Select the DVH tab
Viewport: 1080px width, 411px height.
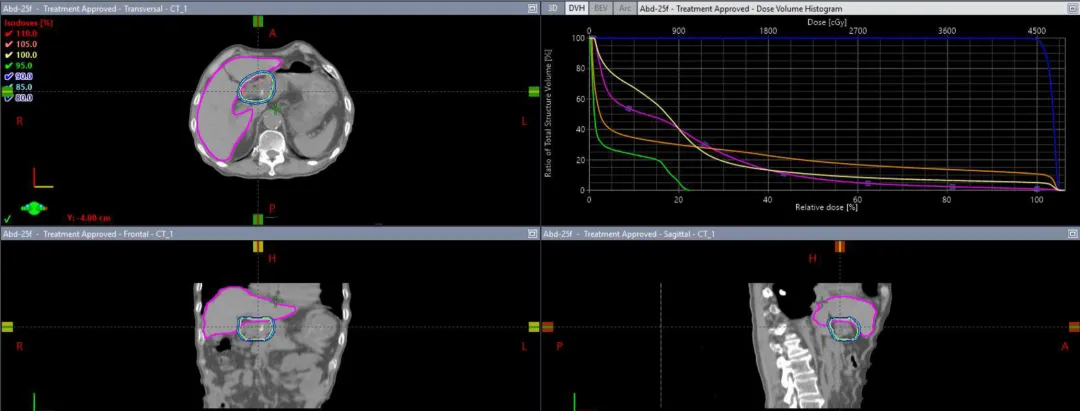[x=576, y=9]
